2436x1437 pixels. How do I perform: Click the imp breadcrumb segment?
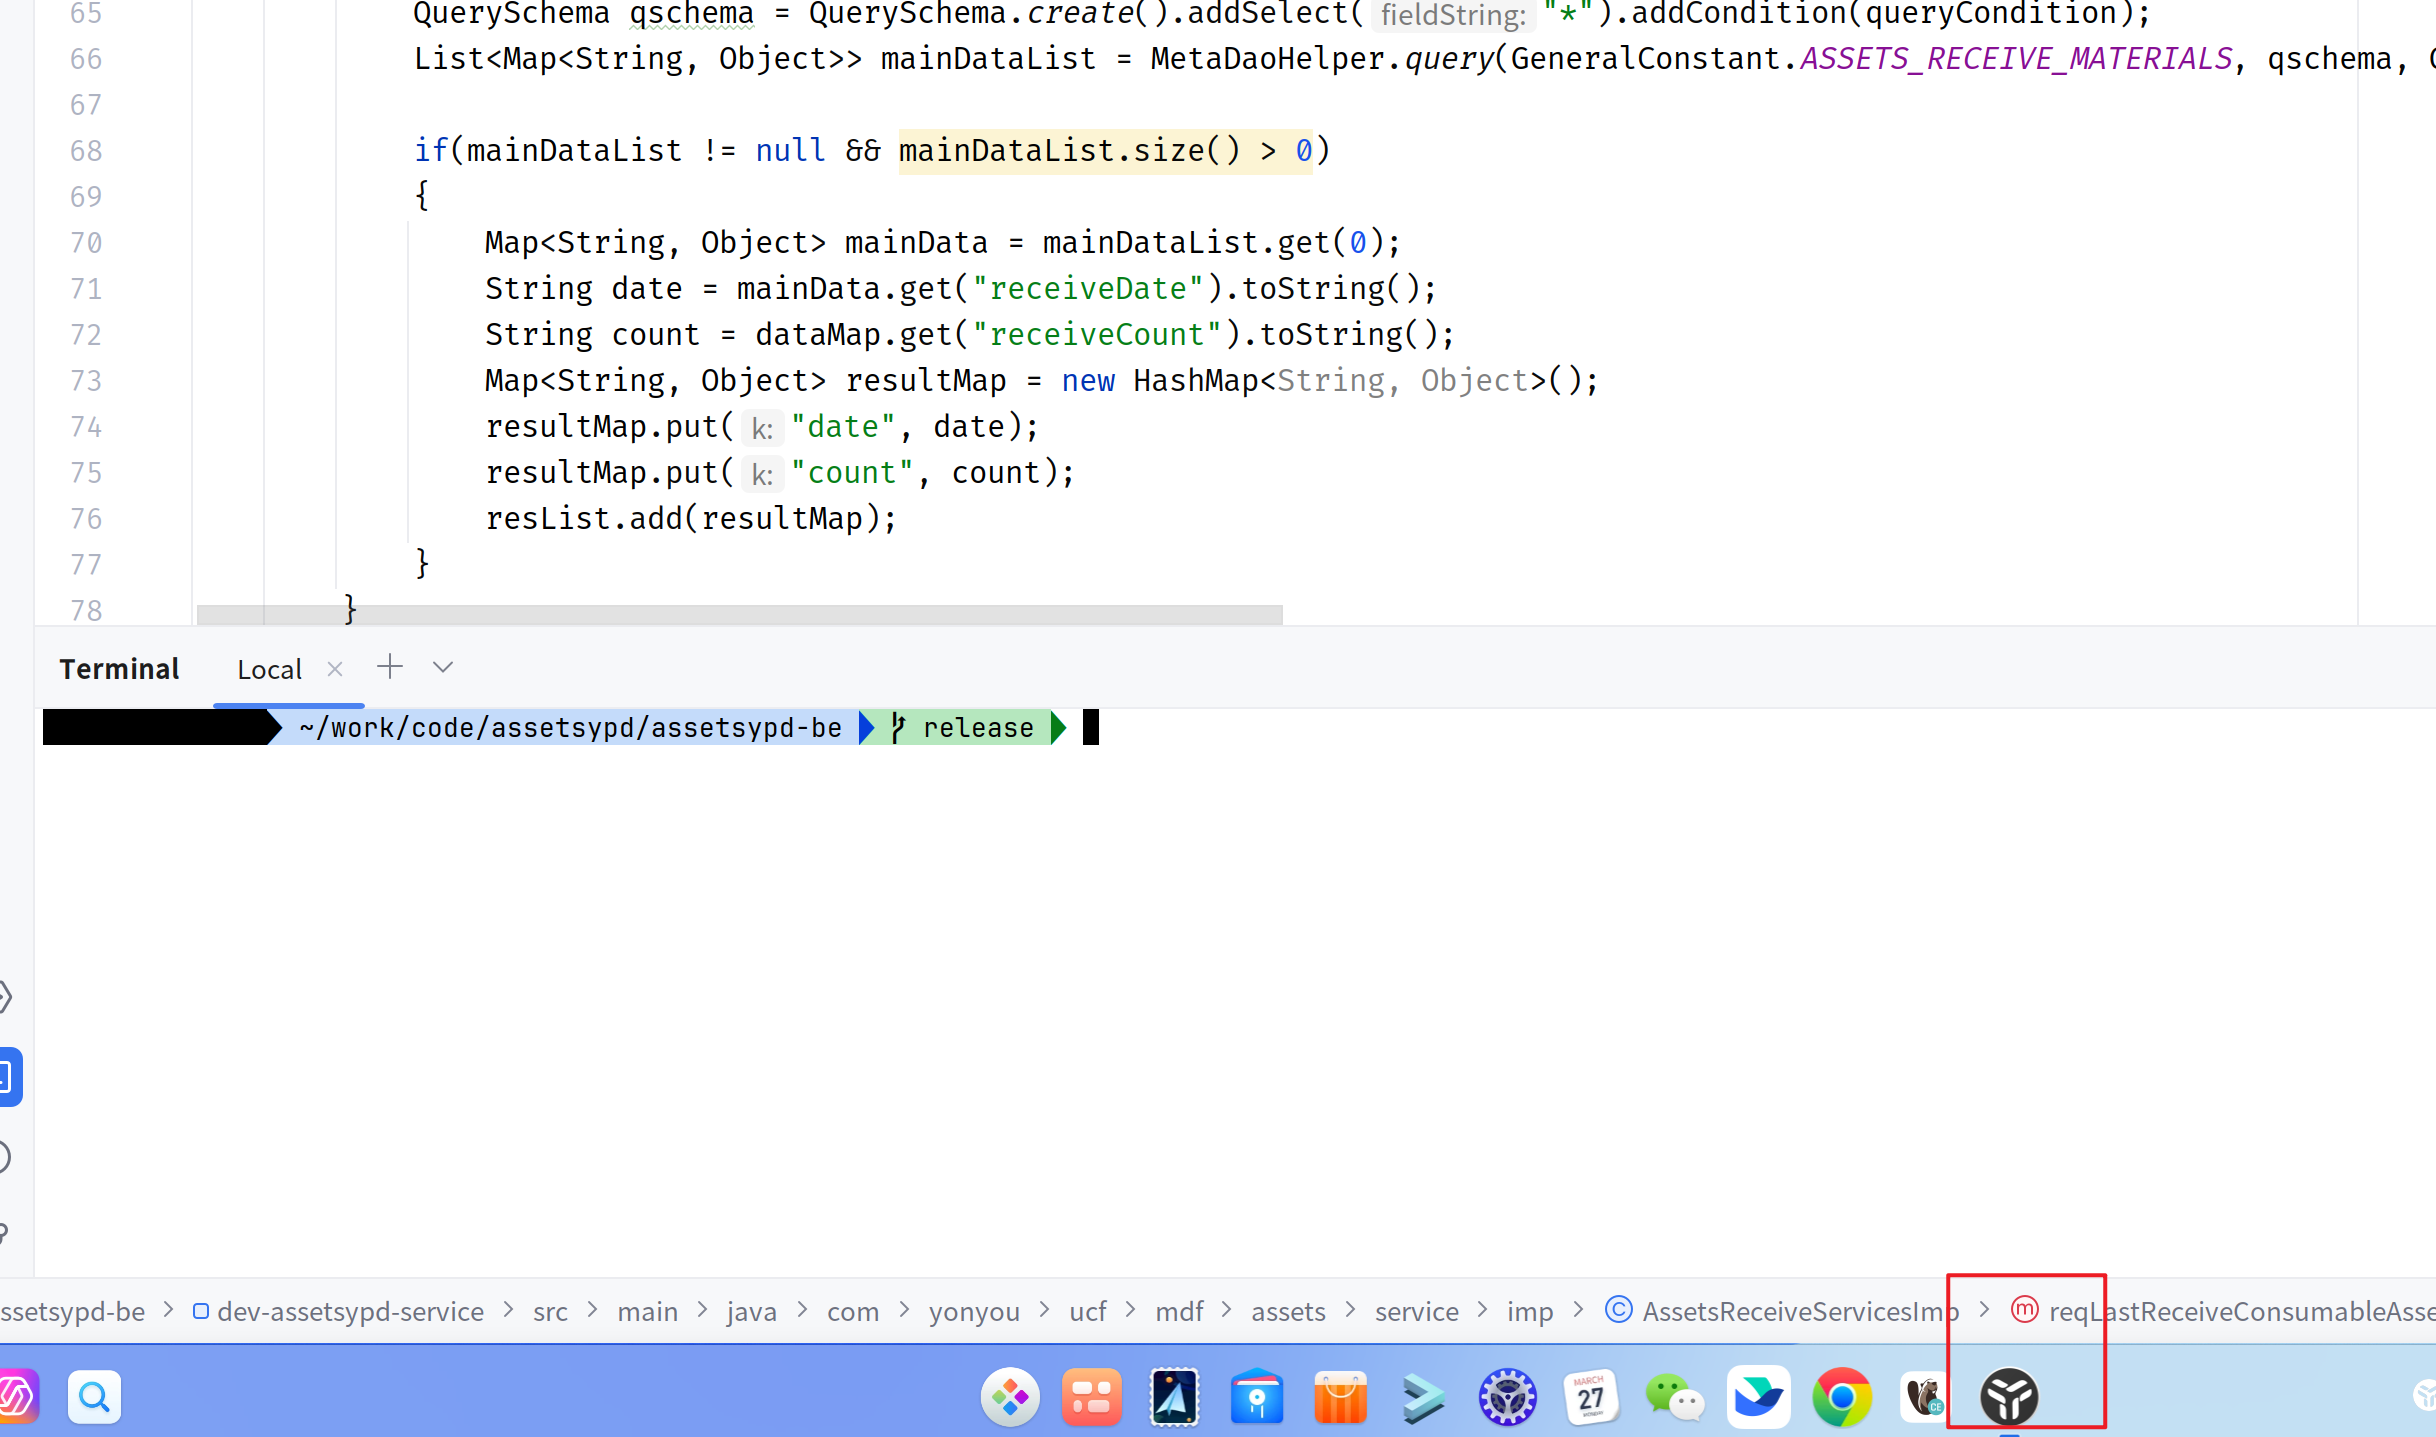pyautogui.click(x=1530, y=1311)
